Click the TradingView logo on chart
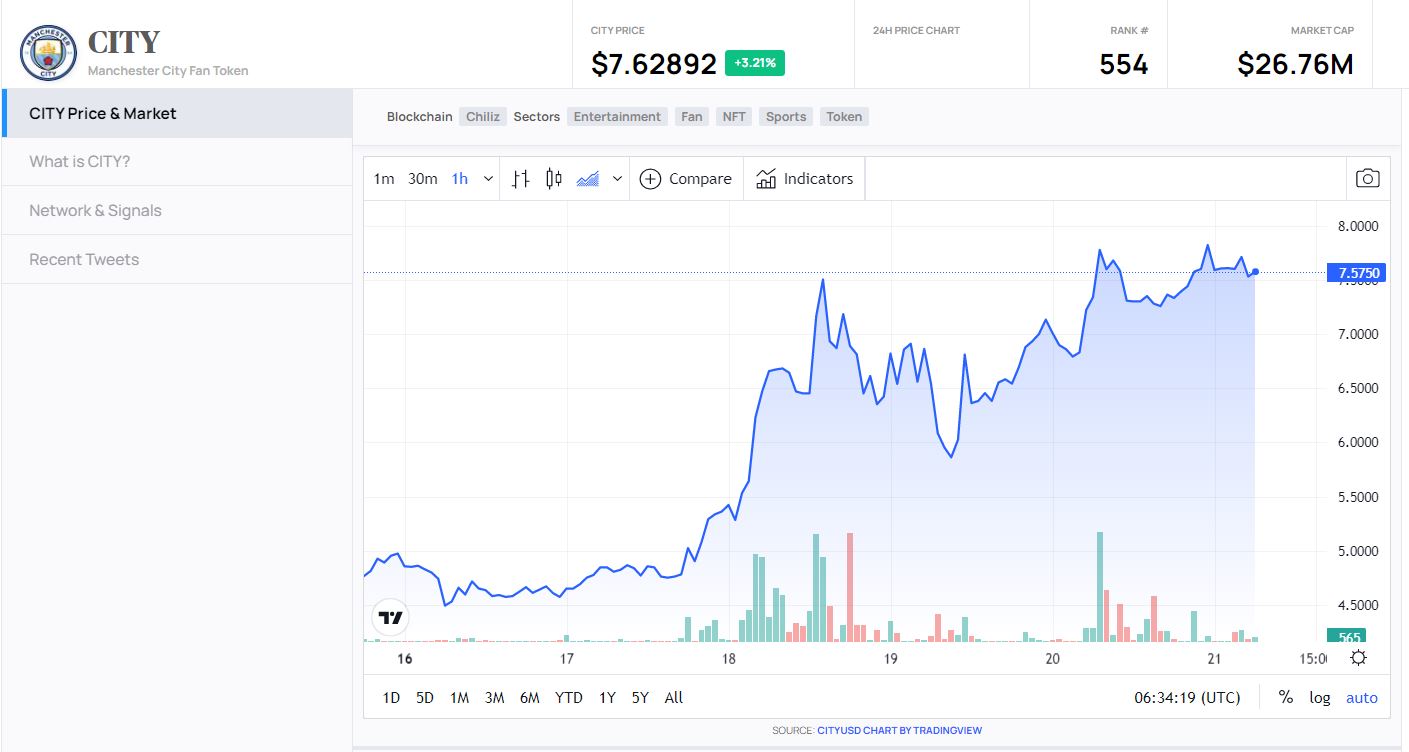 pyautogui.click(x=391, y=617)
